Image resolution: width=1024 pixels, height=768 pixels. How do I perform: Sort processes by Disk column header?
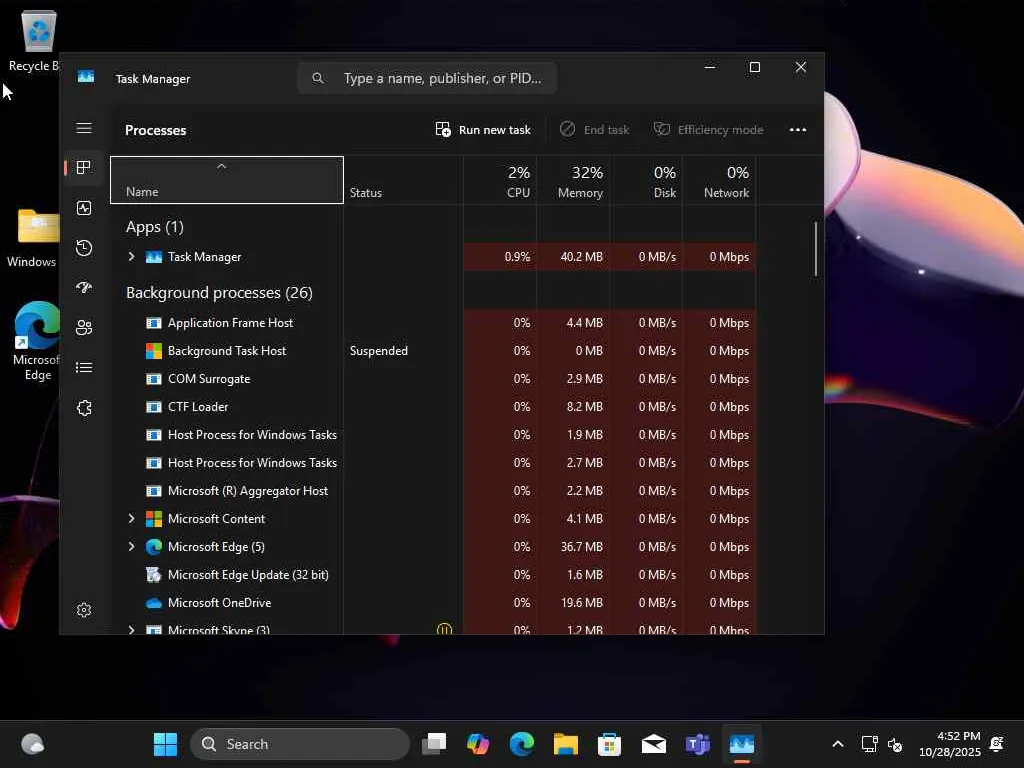(647, 180)
